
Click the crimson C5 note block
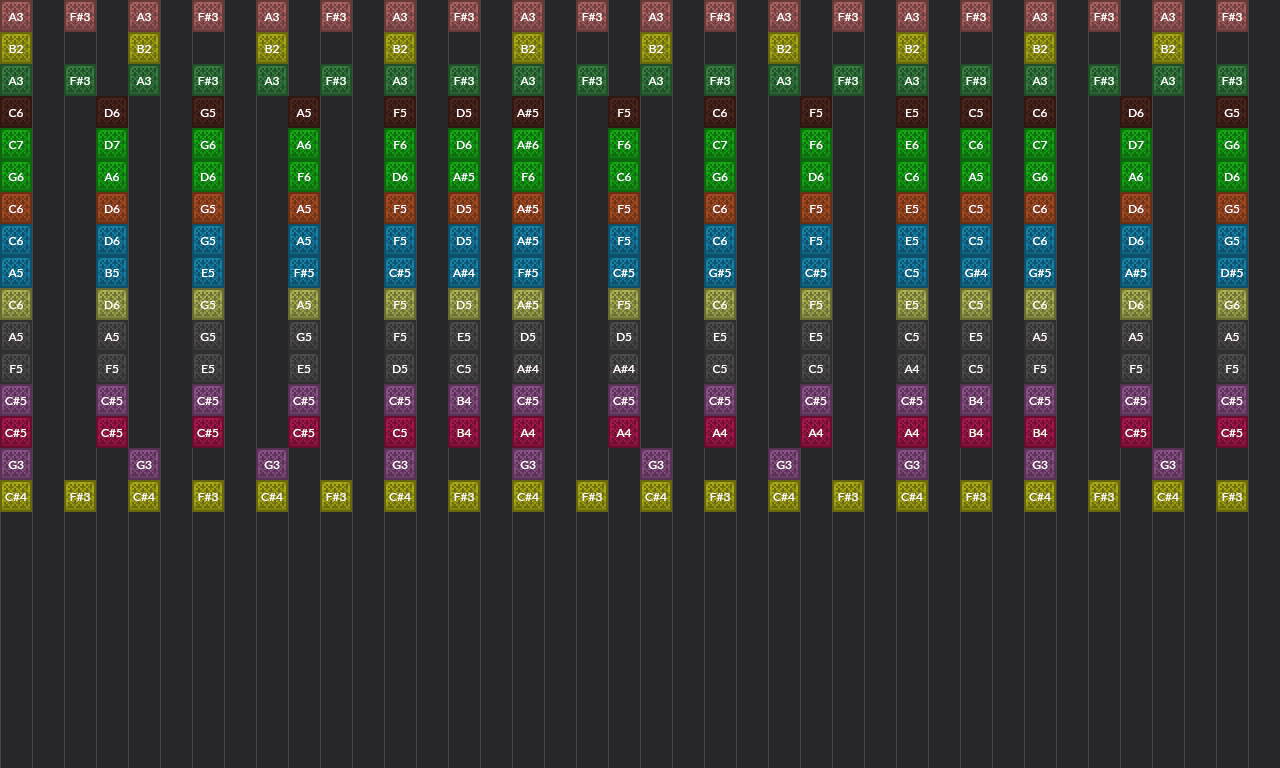[x=400, y=433]
